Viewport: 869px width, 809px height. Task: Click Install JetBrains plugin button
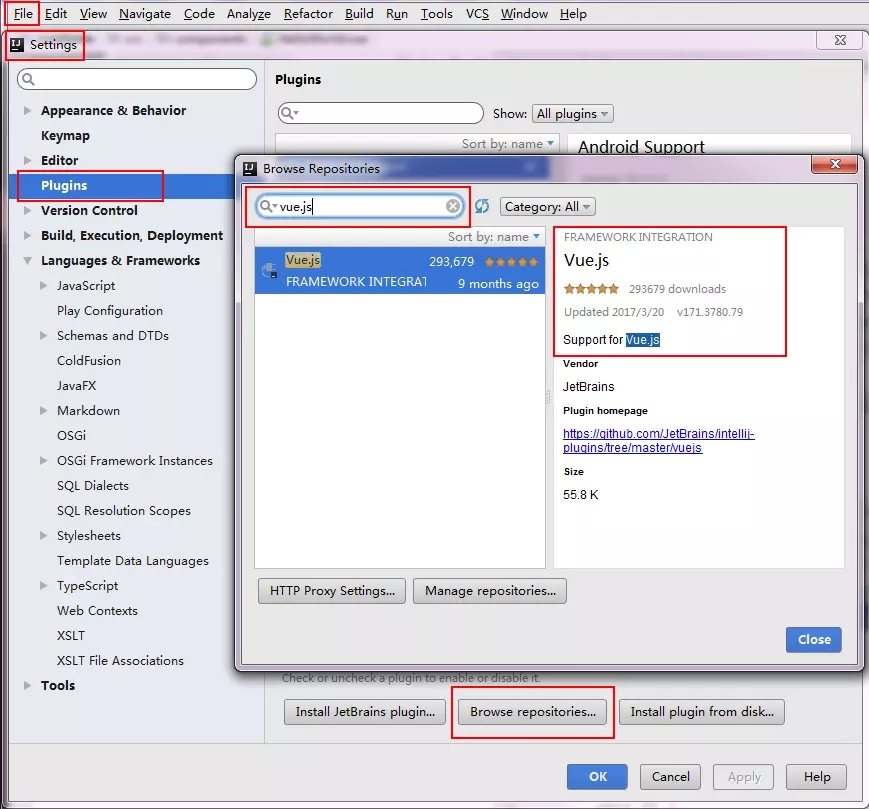click(365, 711)
